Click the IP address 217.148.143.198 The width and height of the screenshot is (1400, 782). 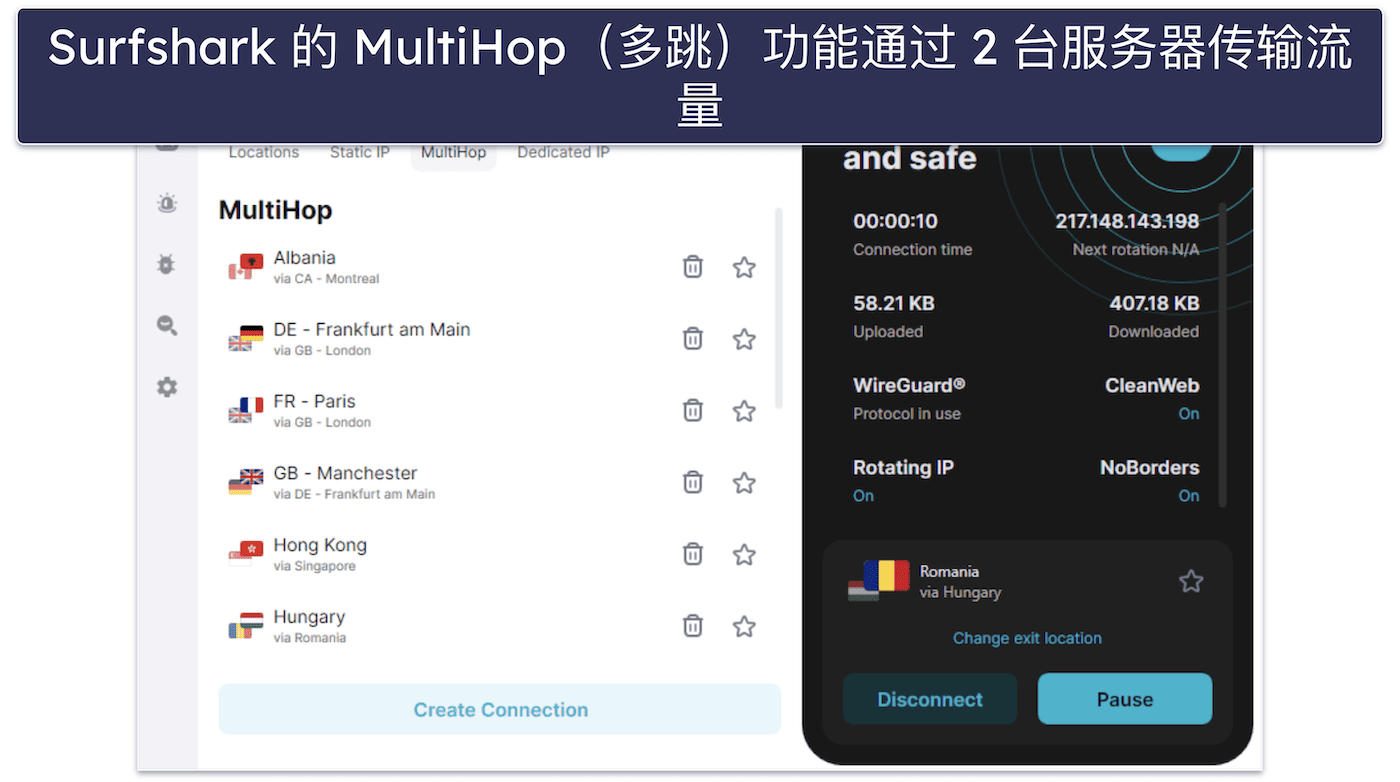click(x=1127, y=221)
